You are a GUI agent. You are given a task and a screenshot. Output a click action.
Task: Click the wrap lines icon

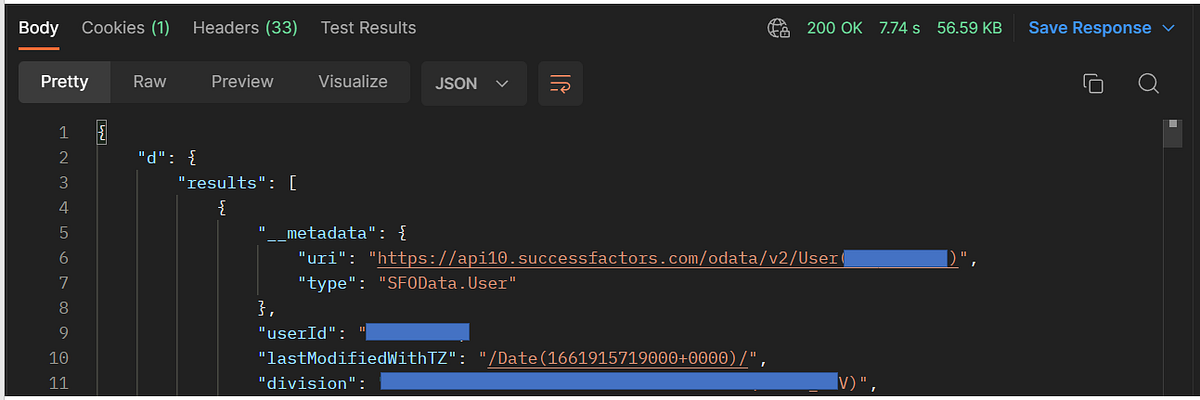(x=560, y=83)
